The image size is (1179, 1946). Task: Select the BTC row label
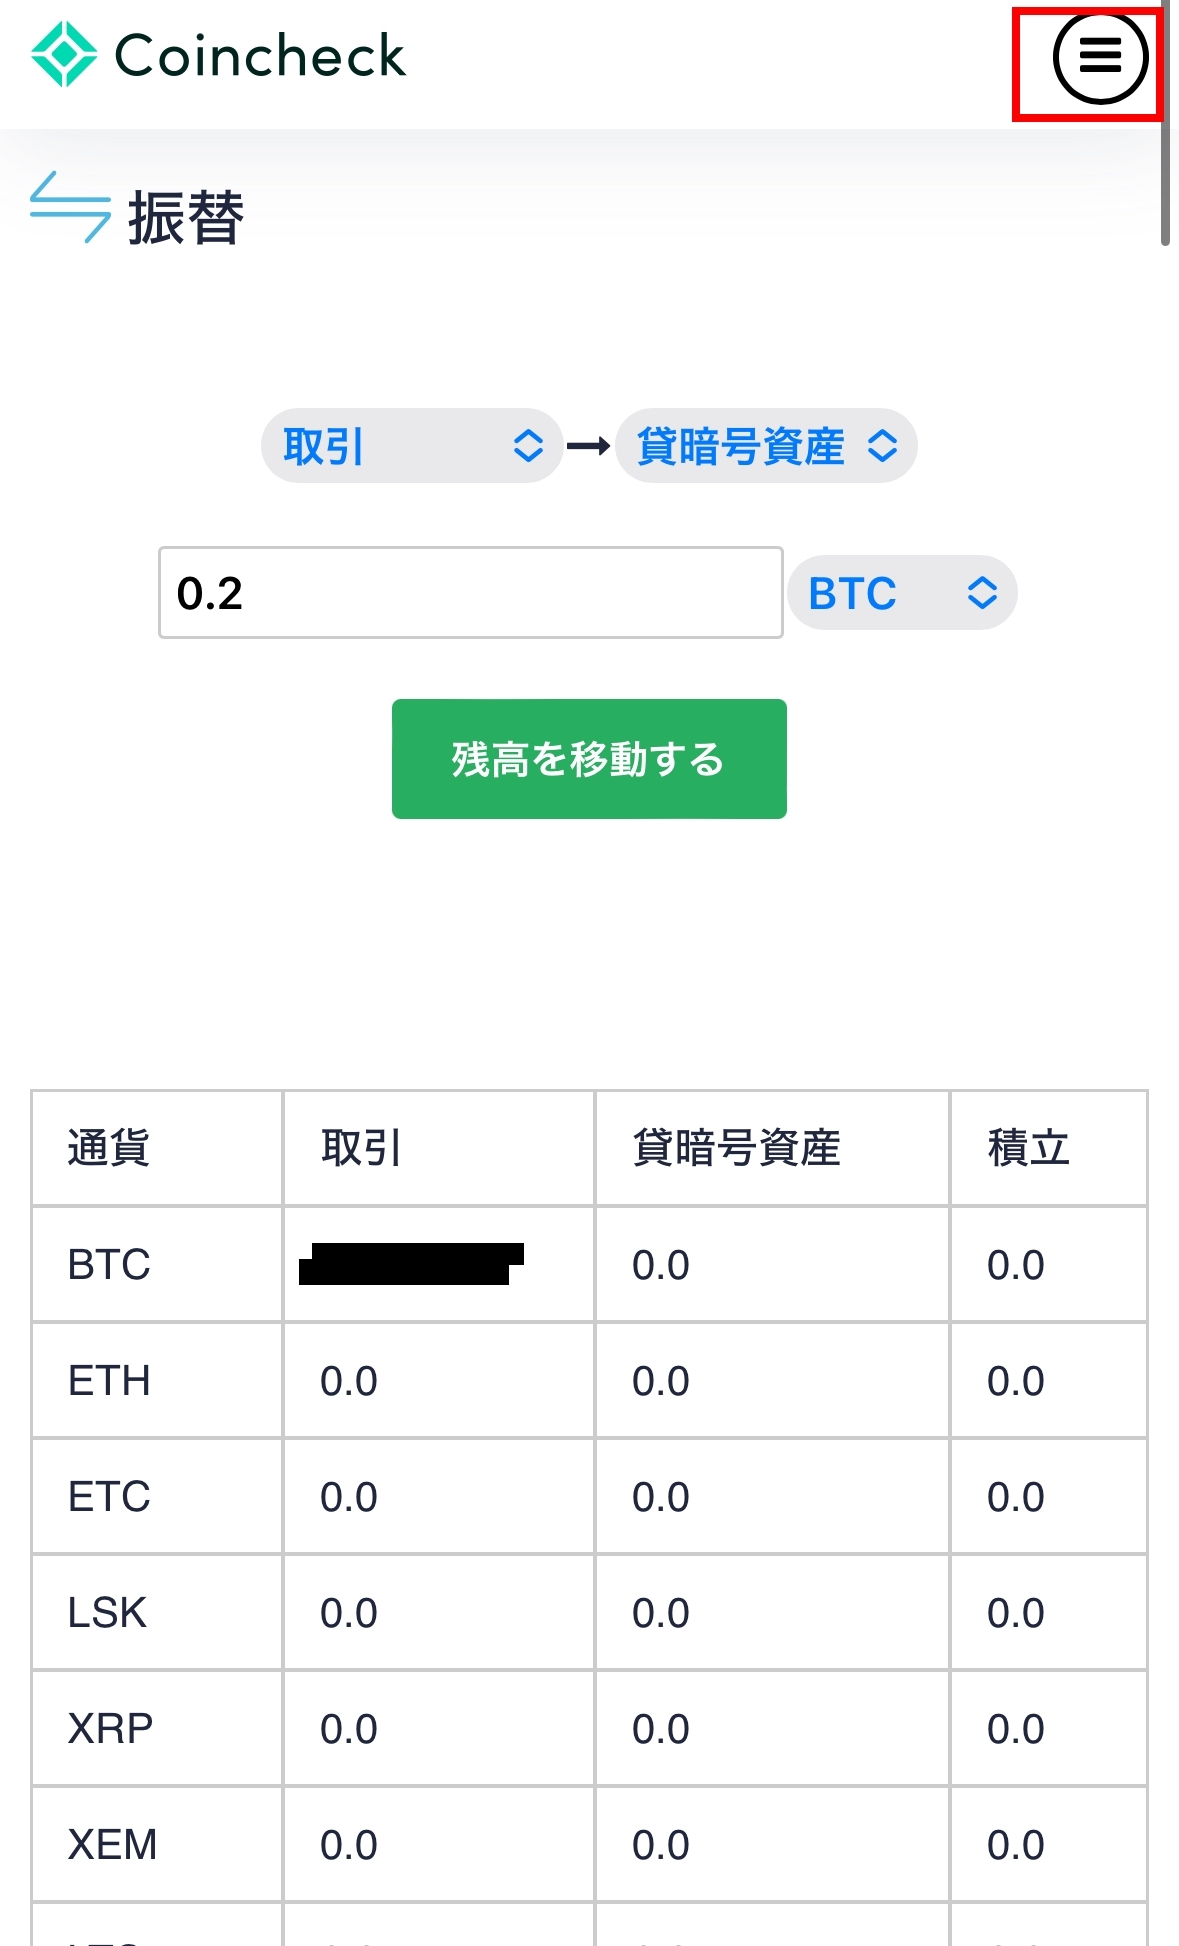point(109,1265)
